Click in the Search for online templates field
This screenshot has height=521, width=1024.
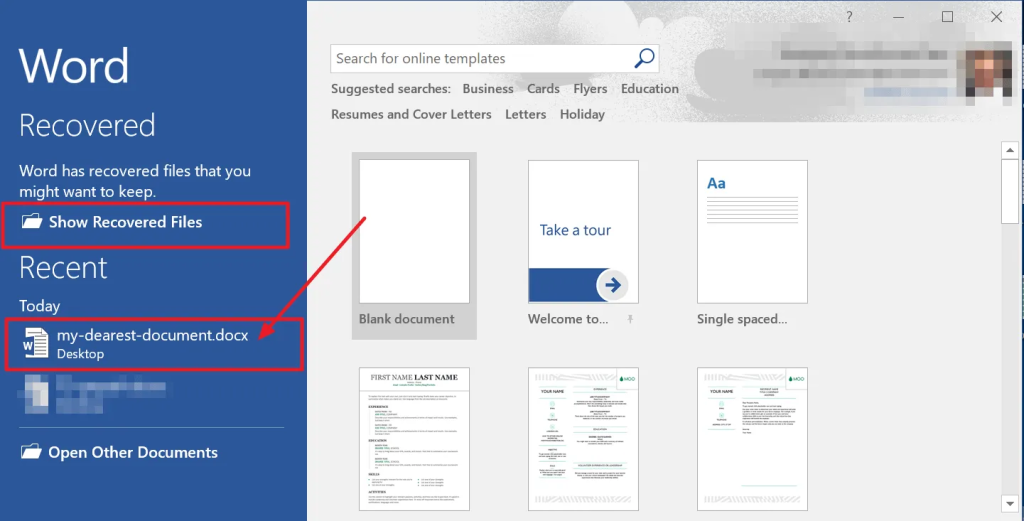(481, 58)
